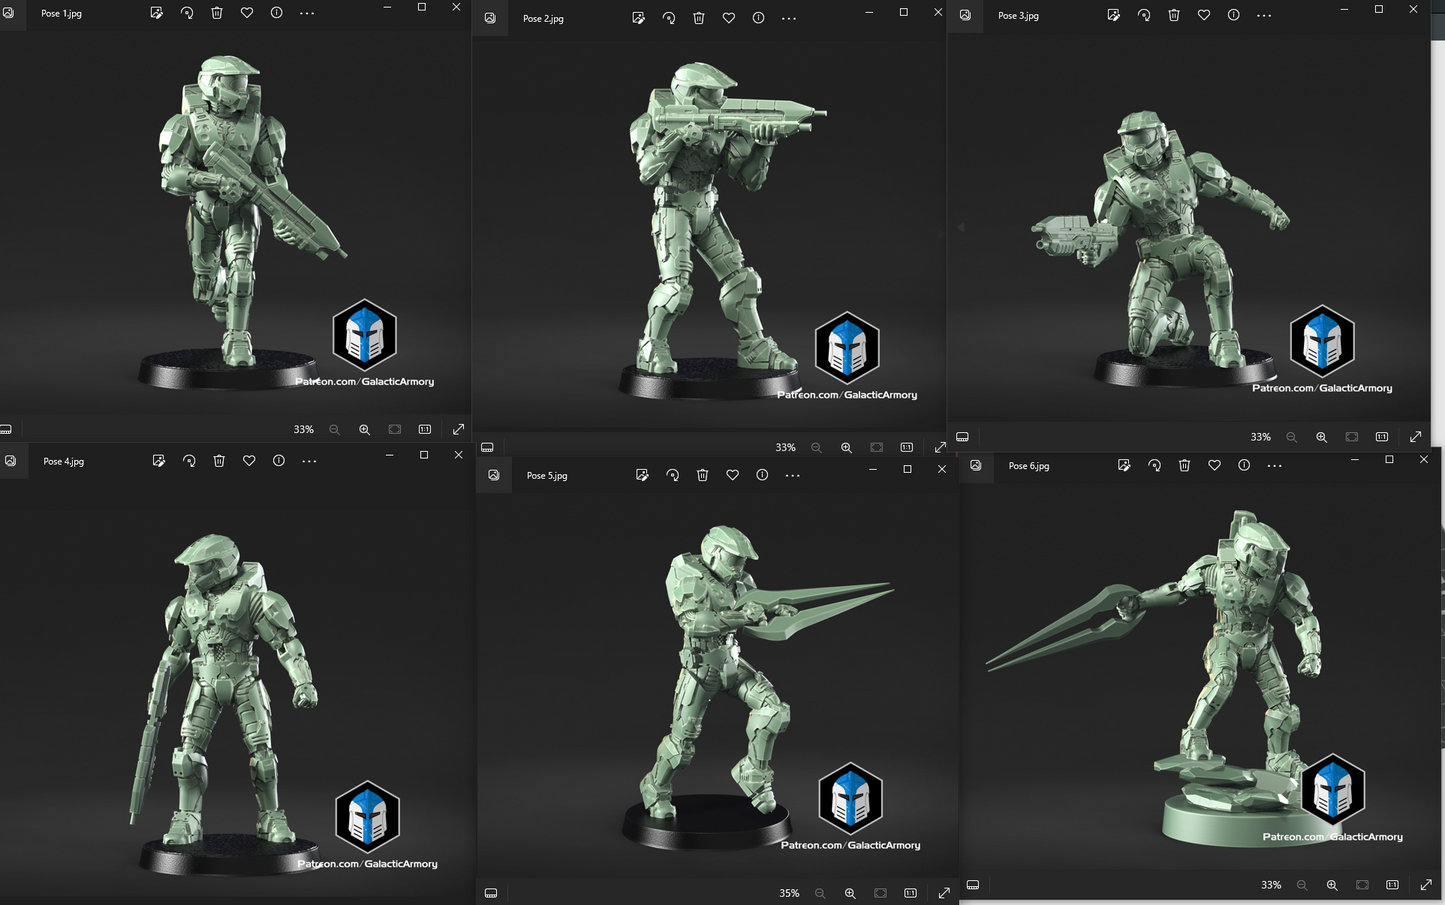1445x905 pixels.
Task: Click the edit image icon in Pose 1.jpg window
Action: [x=156, y=13]
